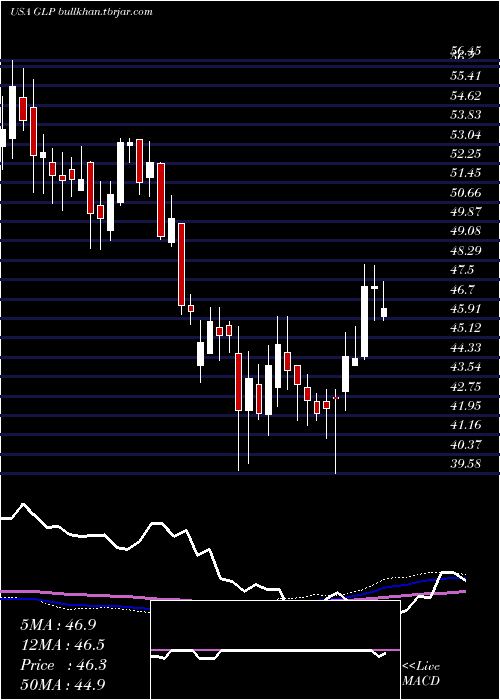This screenshot has height=700, width=500.
Task: Select the 39.58 price axis label
Action: click(466, 464)
